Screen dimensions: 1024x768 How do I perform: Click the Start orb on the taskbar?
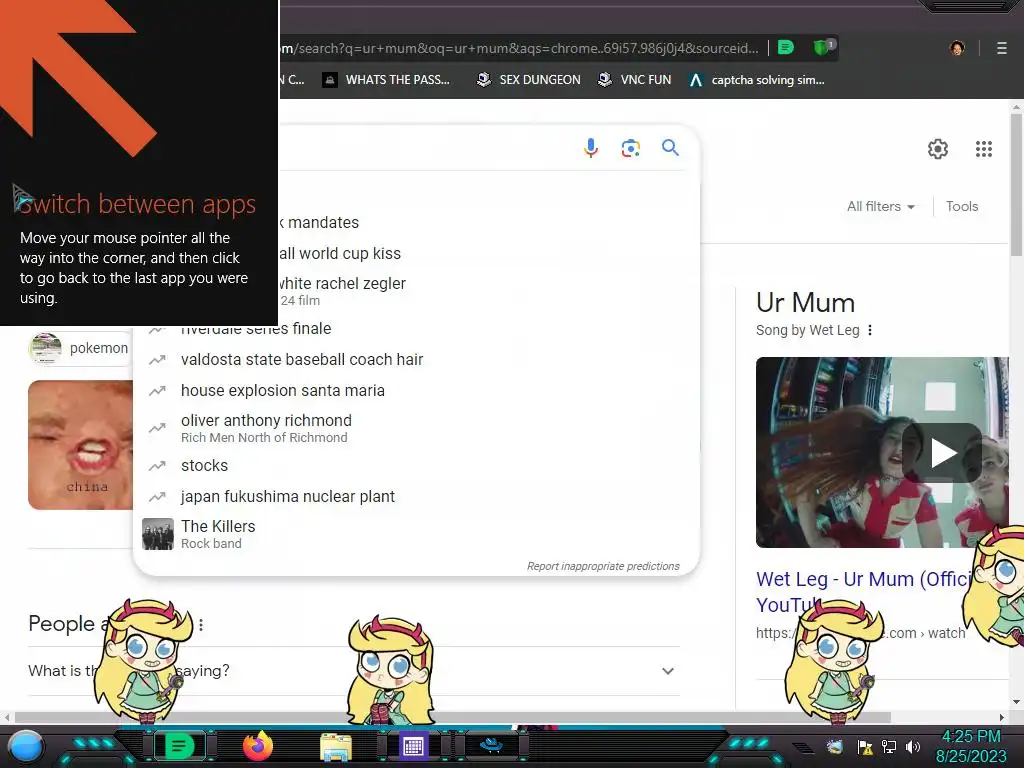pyautogui.click(x=25, y=746)
